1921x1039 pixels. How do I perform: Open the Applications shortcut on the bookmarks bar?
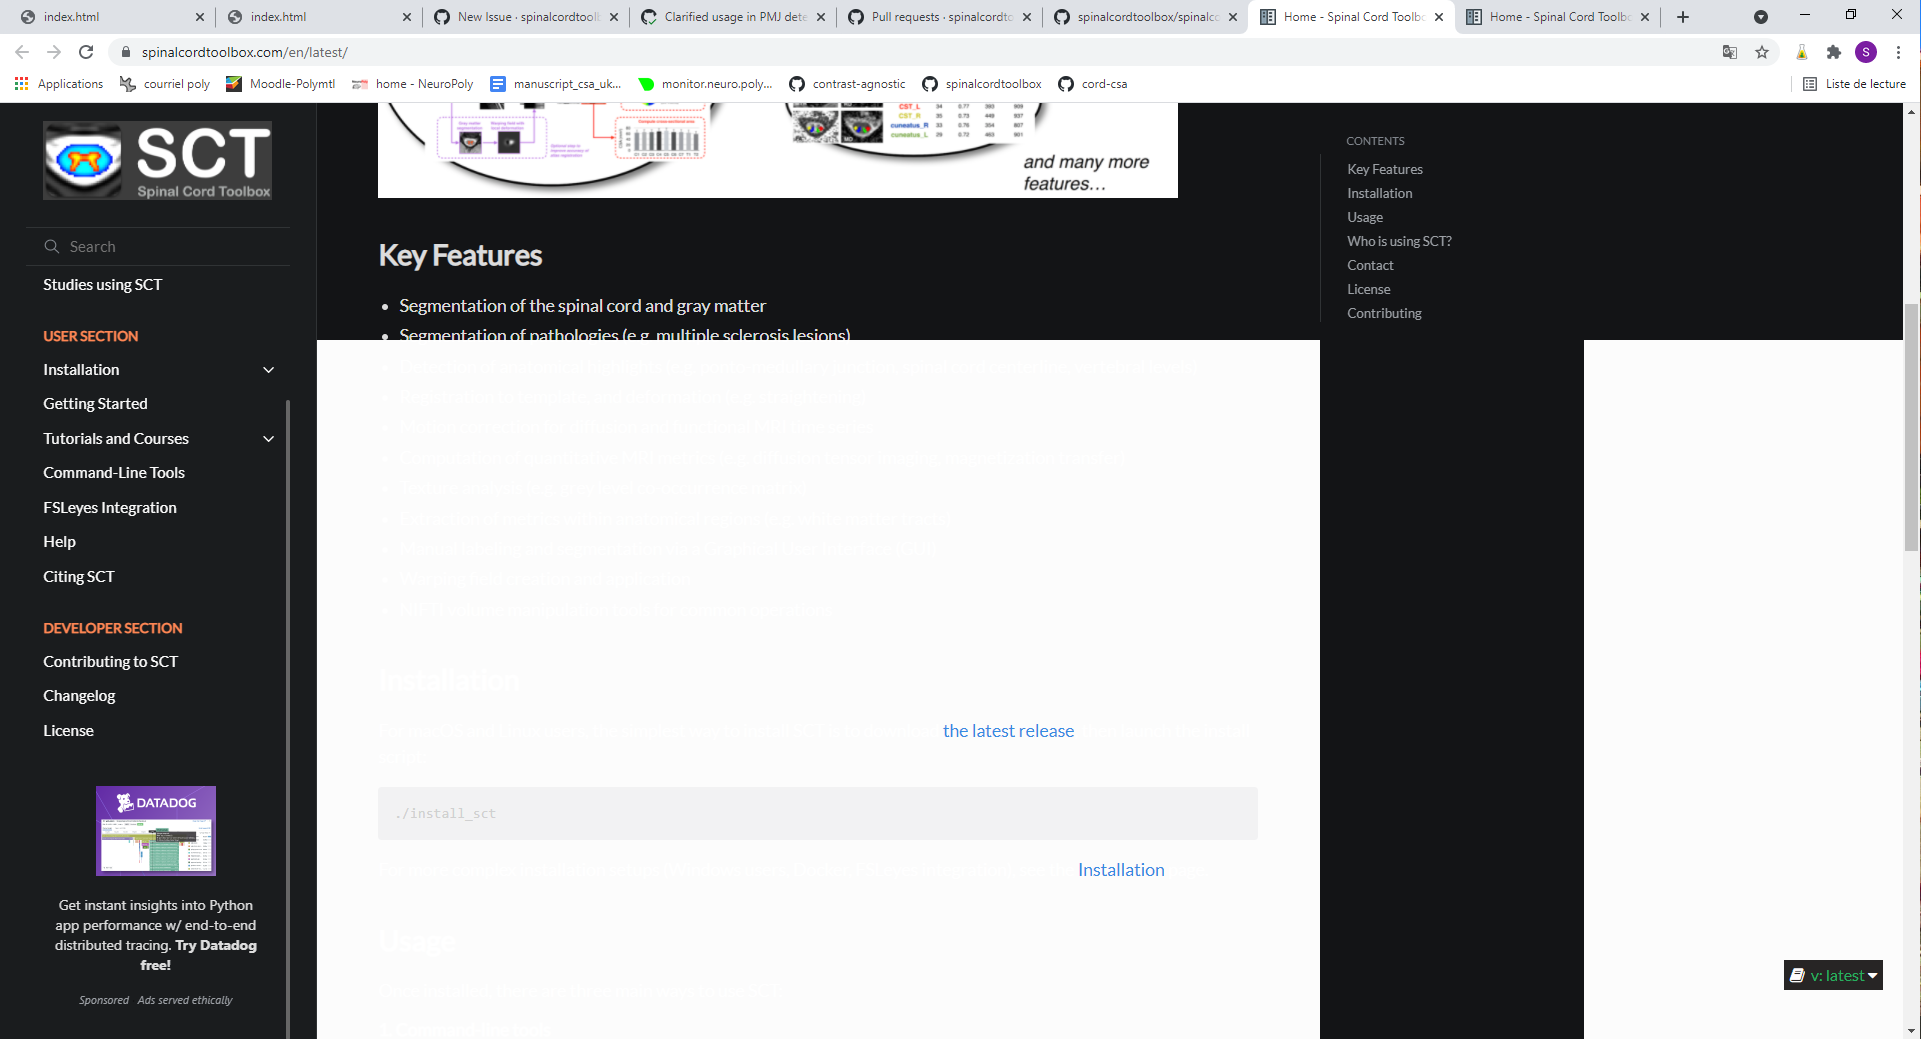point(59,84)
